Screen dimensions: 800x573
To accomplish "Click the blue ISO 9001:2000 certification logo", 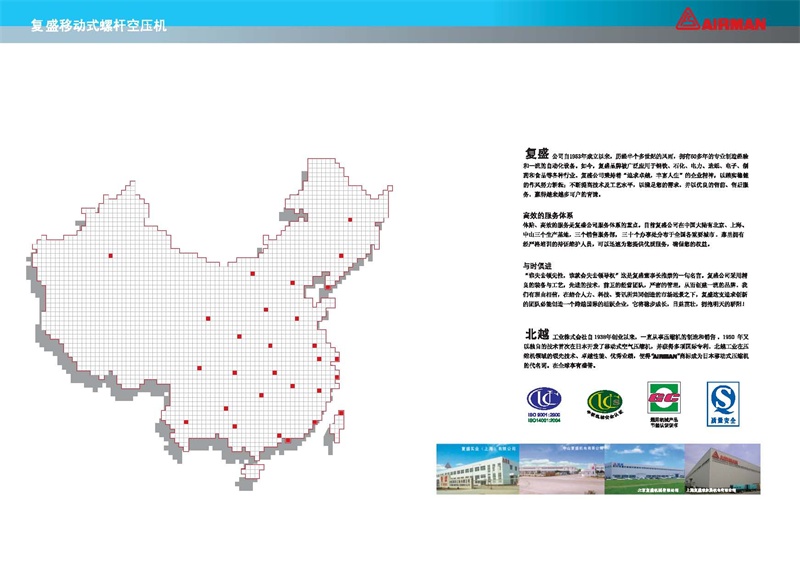I will click(x=535, y=398).
